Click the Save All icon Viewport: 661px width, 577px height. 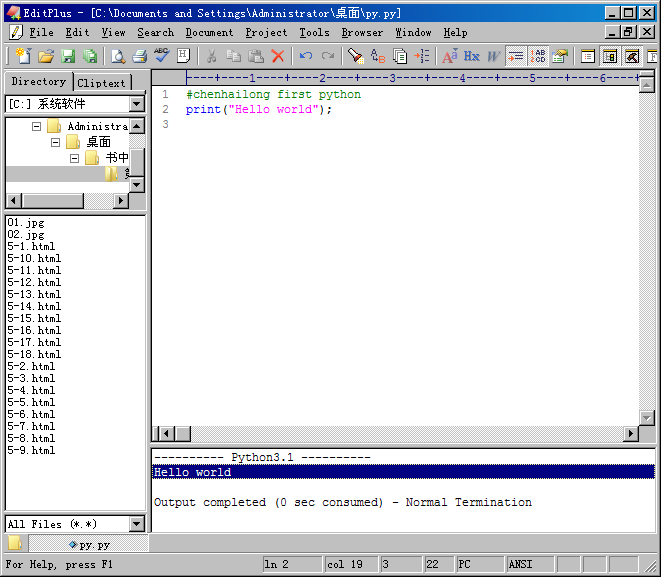90,56
